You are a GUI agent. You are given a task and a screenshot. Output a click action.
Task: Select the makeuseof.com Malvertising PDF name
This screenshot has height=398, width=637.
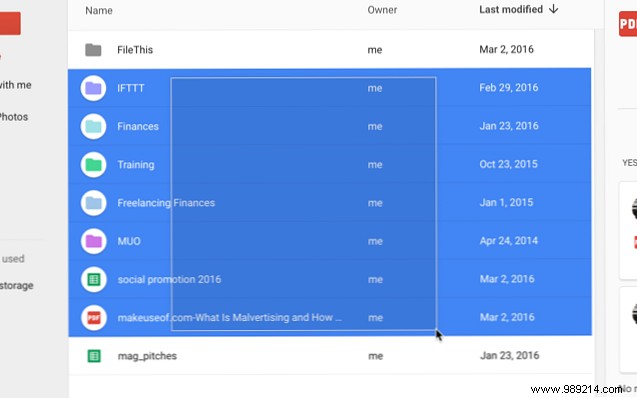tap(230, 318)
